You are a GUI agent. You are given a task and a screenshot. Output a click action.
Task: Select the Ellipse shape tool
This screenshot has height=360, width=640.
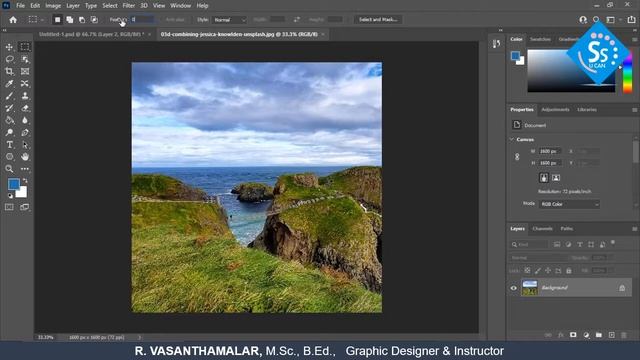[9, 157]
